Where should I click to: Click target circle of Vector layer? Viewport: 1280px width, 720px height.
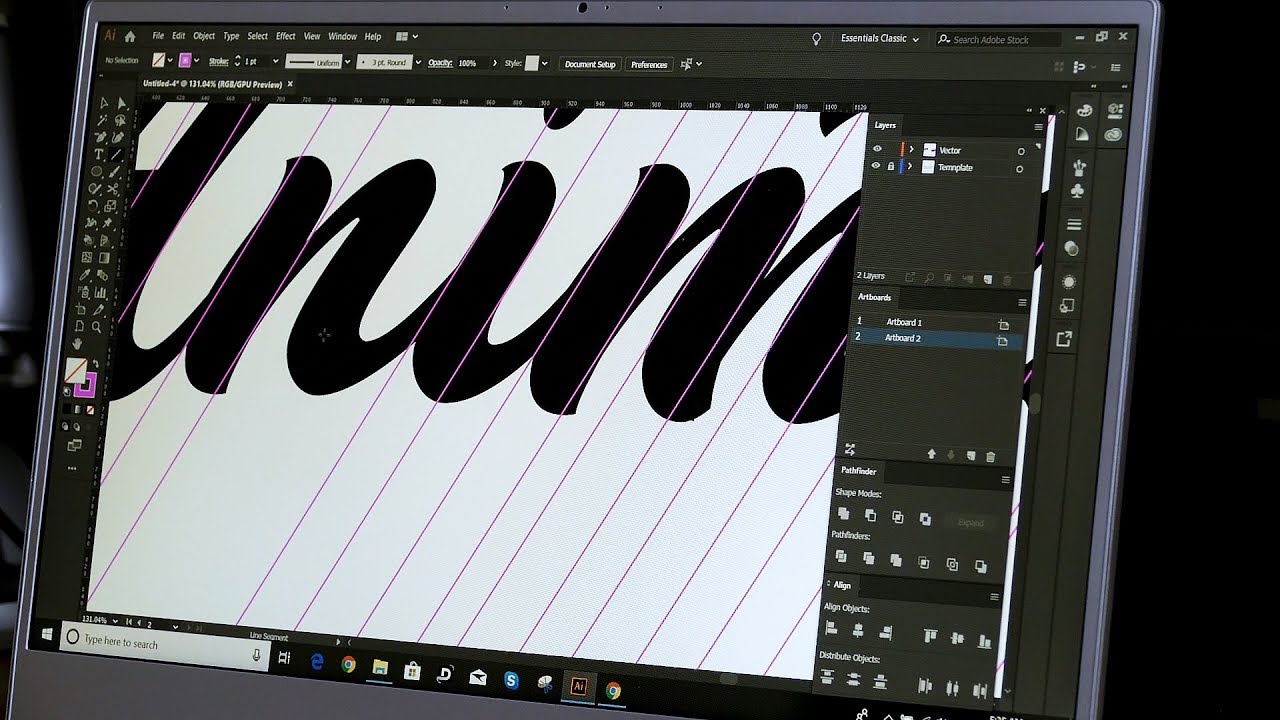(x=1021, y=152)
